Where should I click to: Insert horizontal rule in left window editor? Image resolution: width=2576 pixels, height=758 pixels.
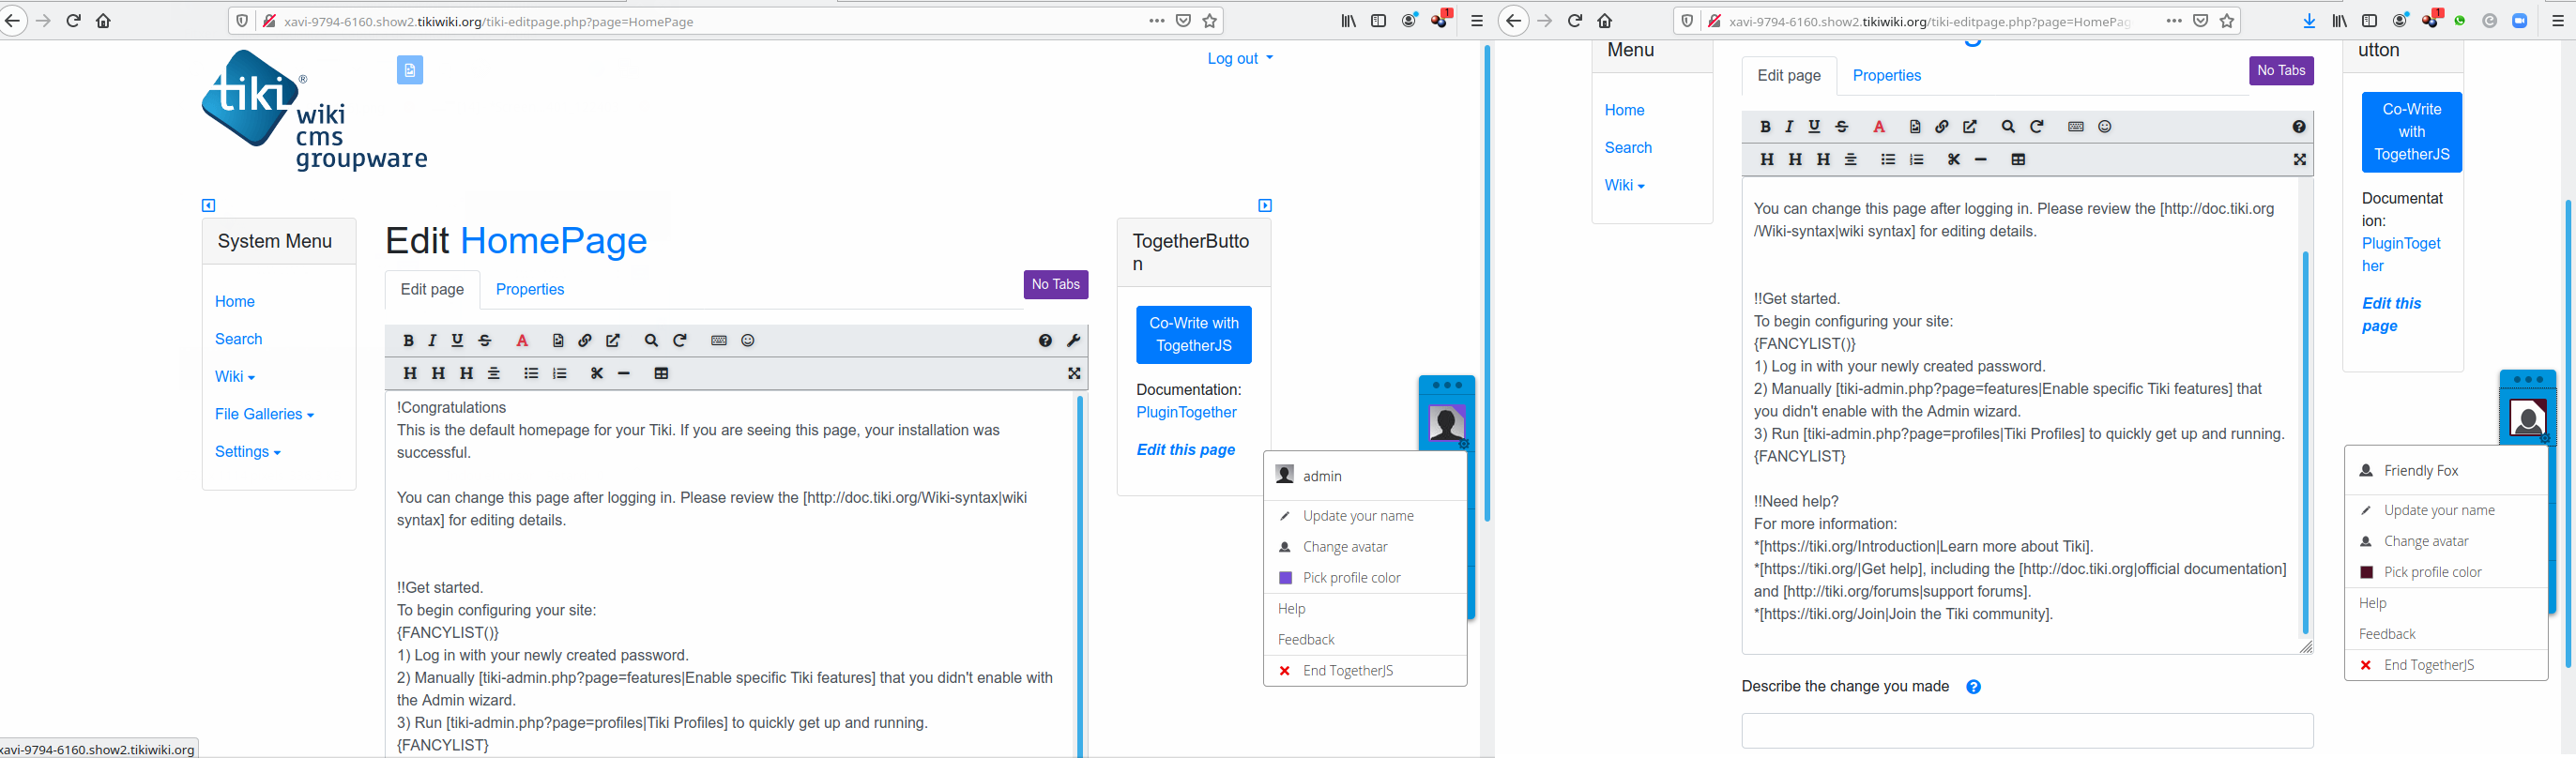click(624, 374)
